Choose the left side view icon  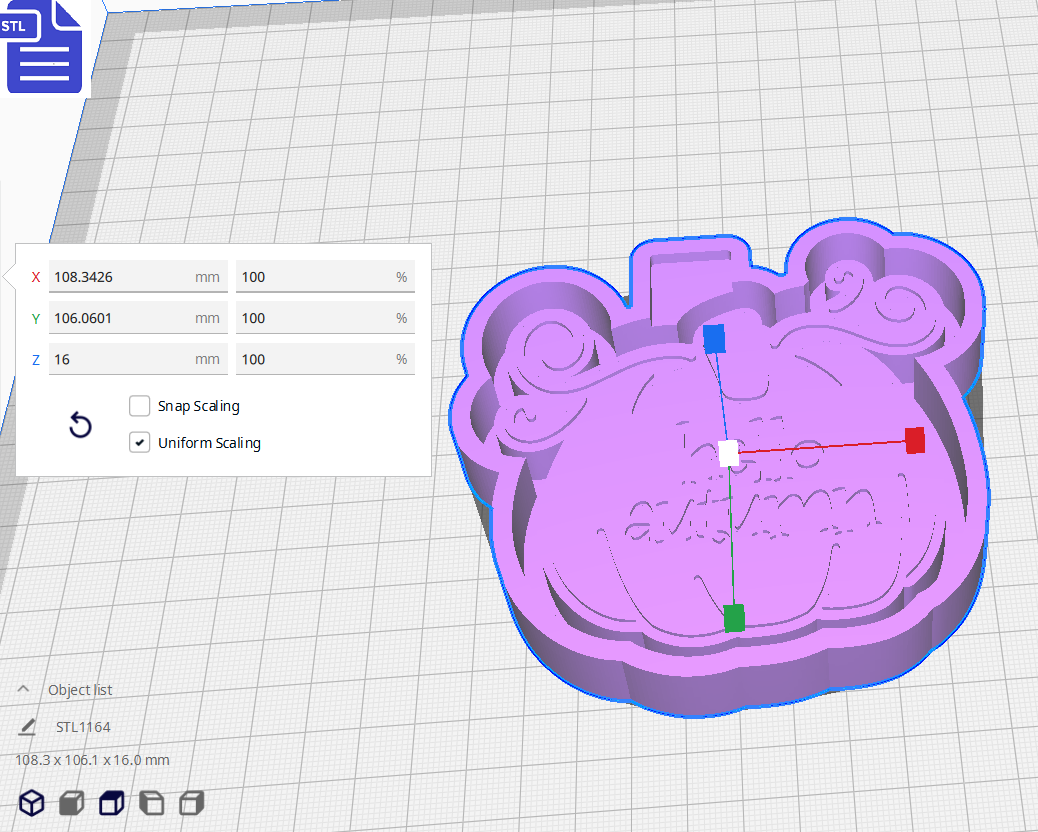point(151,803)
